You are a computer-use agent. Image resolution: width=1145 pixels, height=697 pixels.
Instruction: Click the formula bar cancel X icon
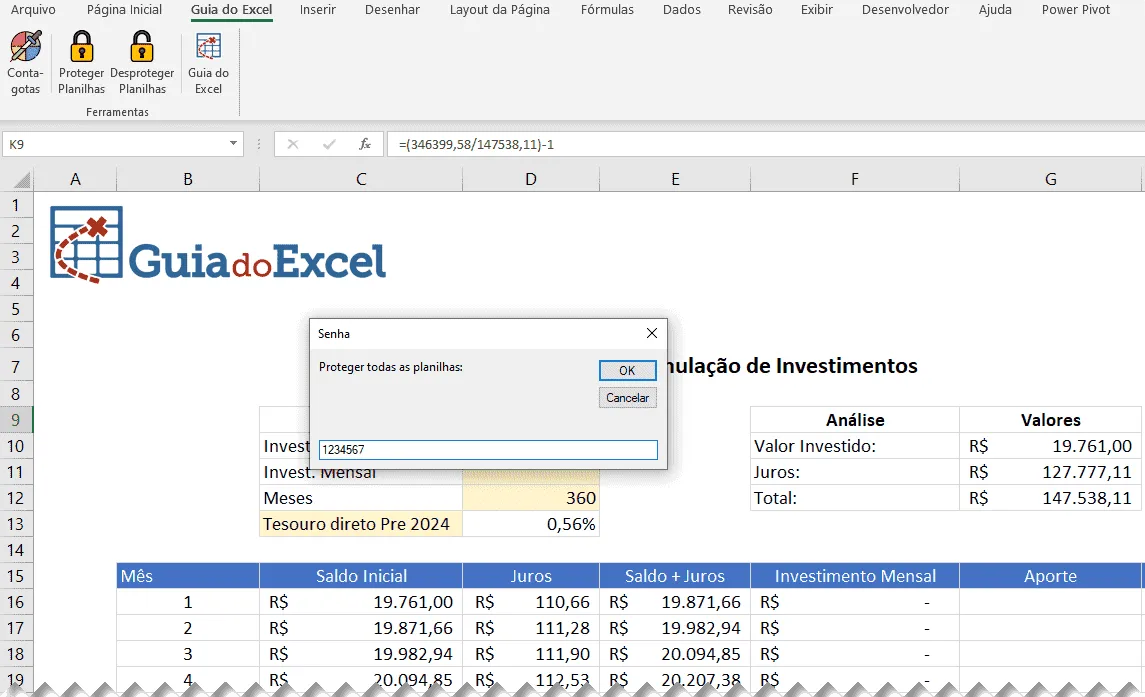pyautogui.click(x=293, y=144)
